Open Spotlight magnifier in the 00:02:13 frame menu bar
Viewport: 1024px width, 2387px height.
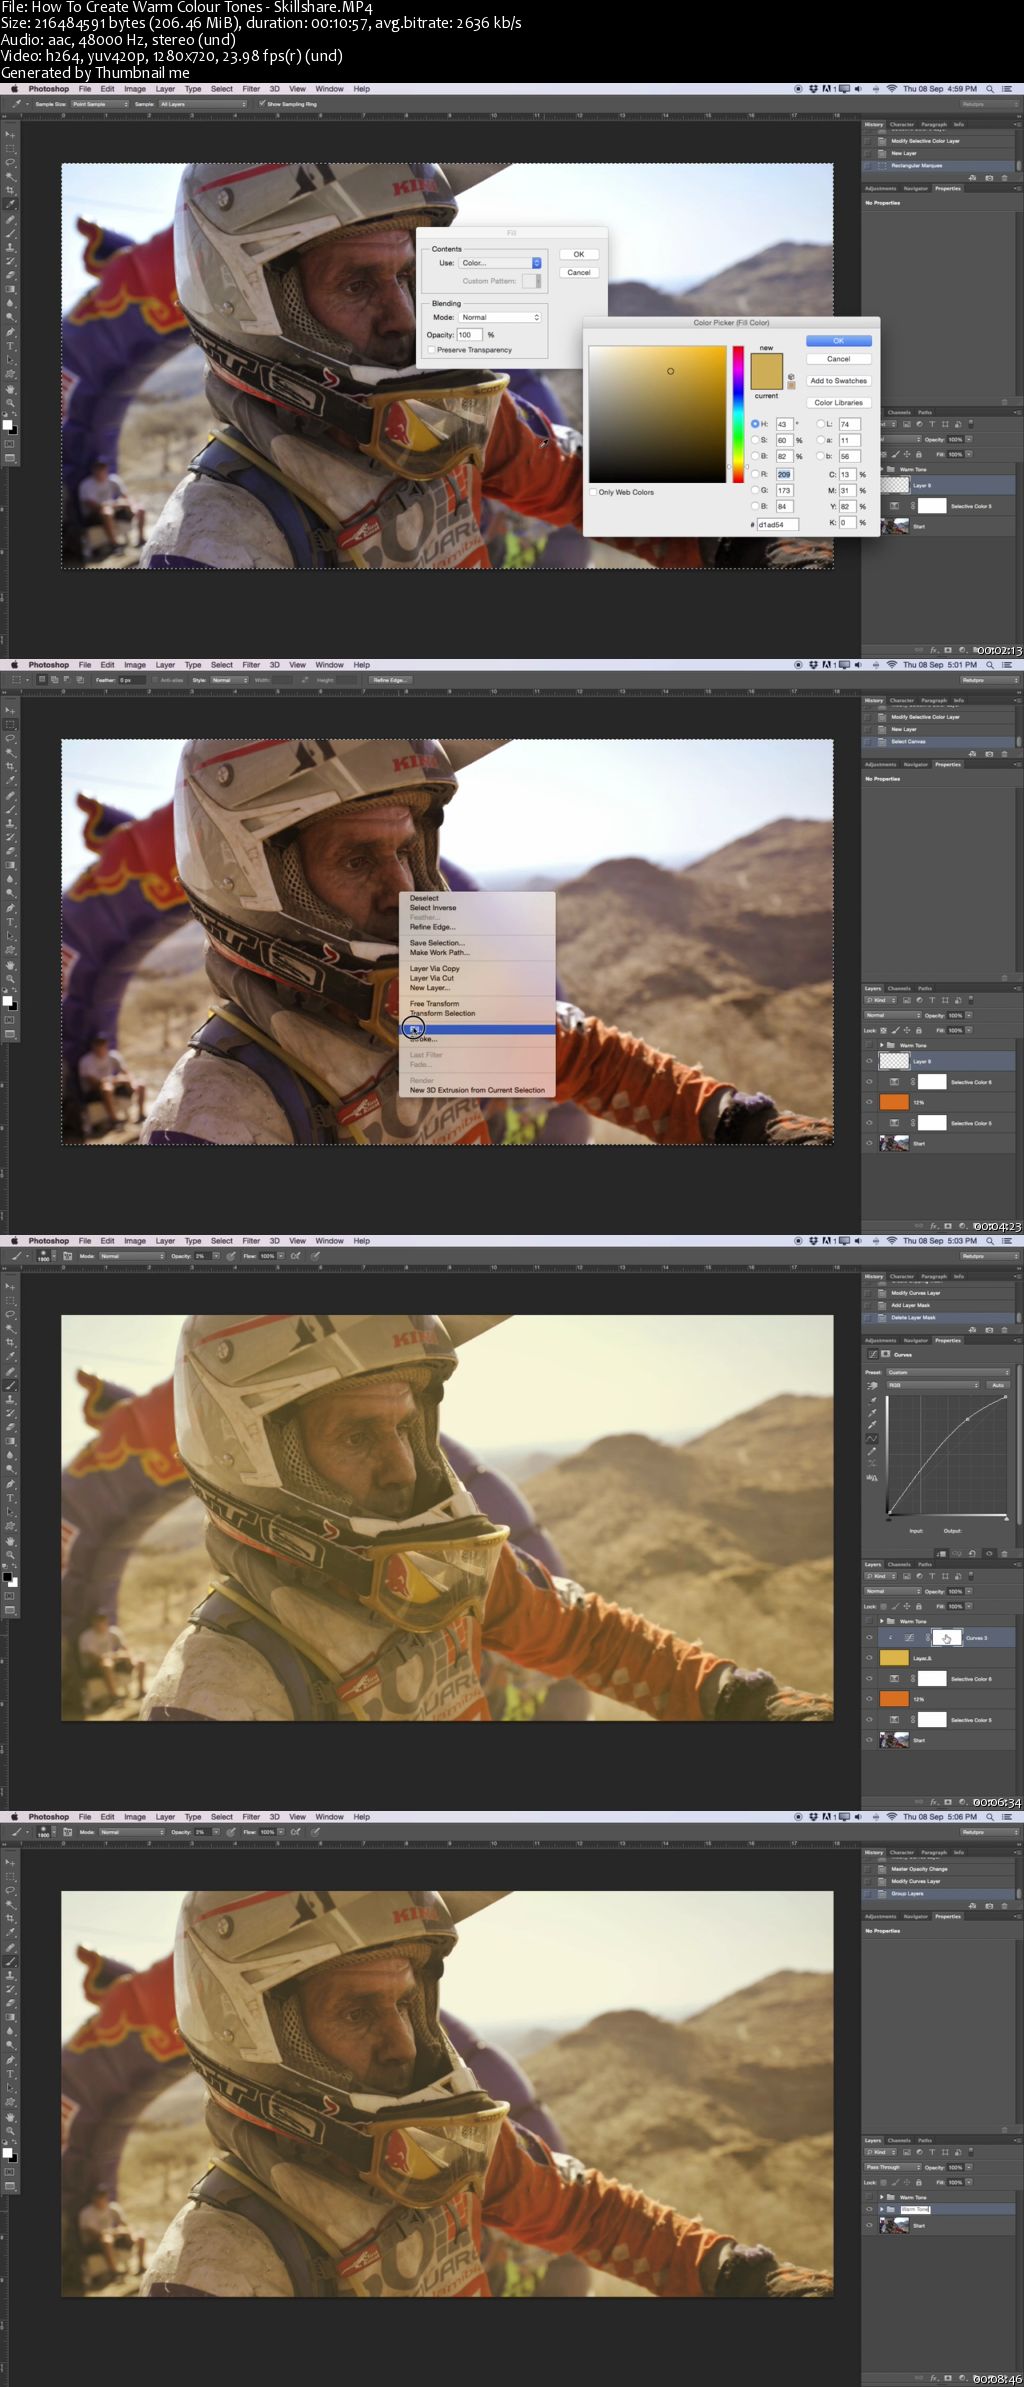point(990,89)
